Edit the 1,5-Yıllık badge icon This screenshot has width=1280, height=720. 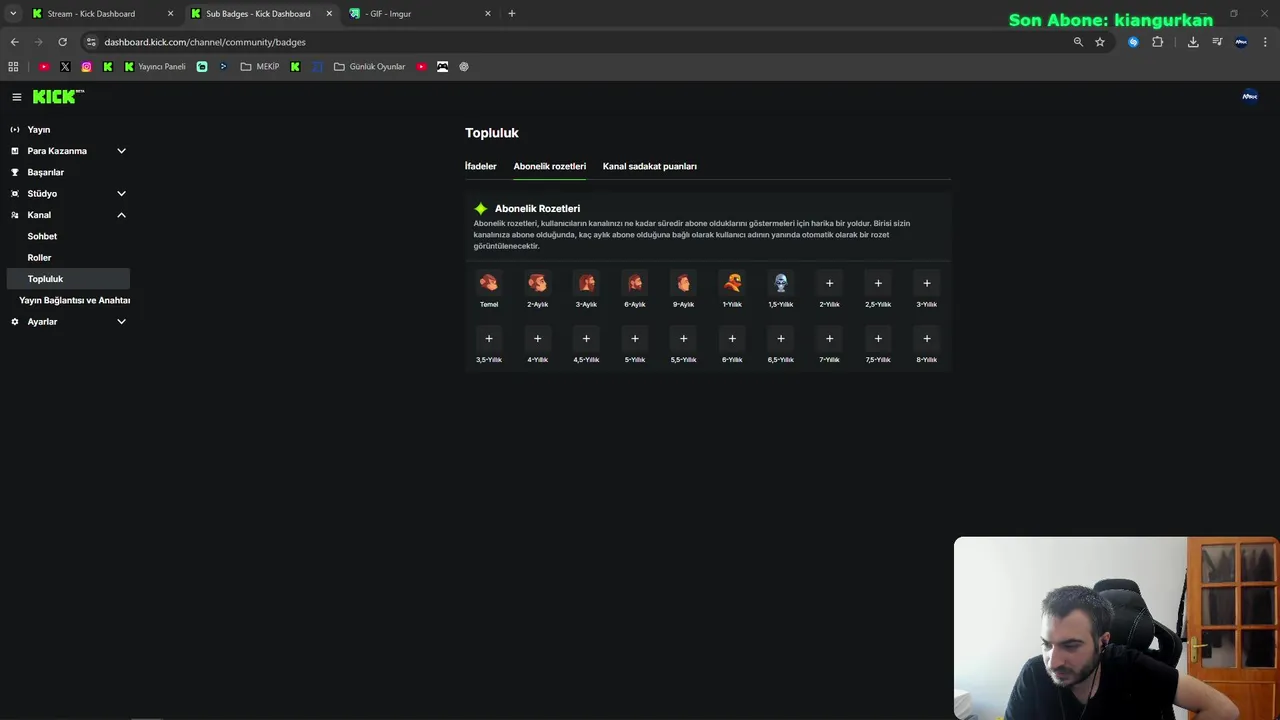(781, 283)
